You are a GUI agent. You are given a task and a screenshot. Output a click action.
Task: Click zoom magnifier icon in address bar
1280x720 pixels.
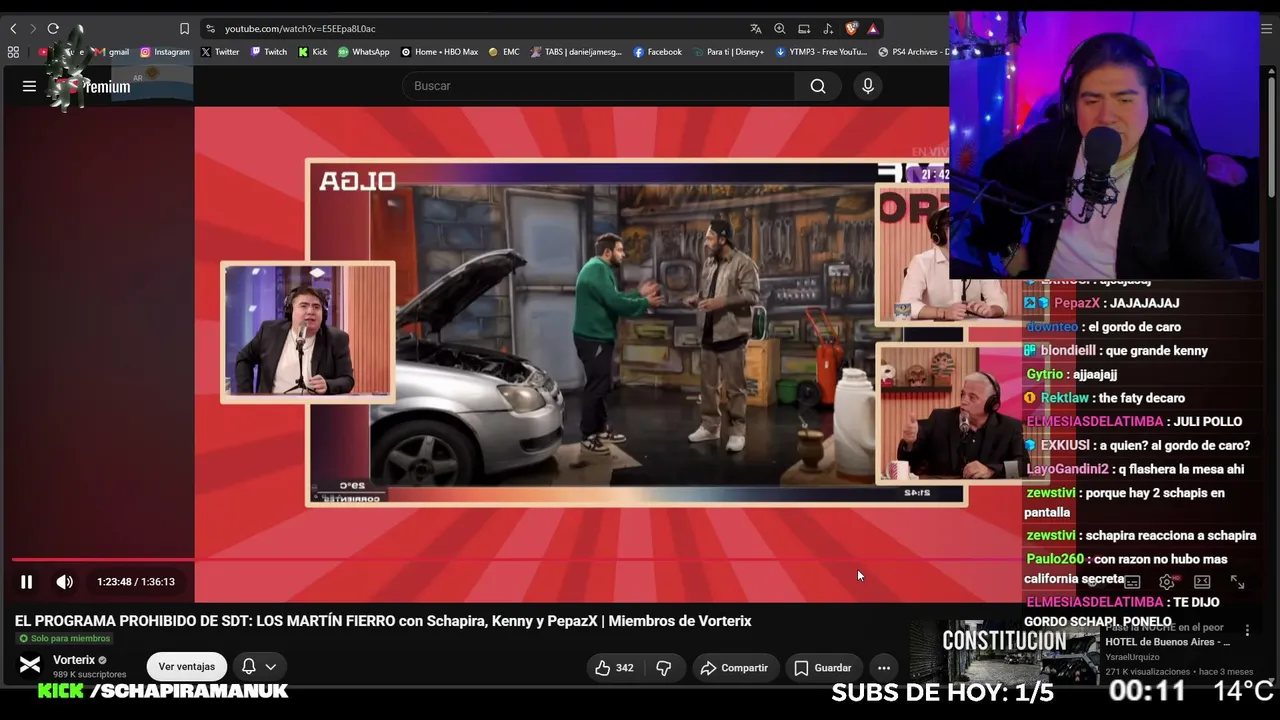click(x=780, y=29)
